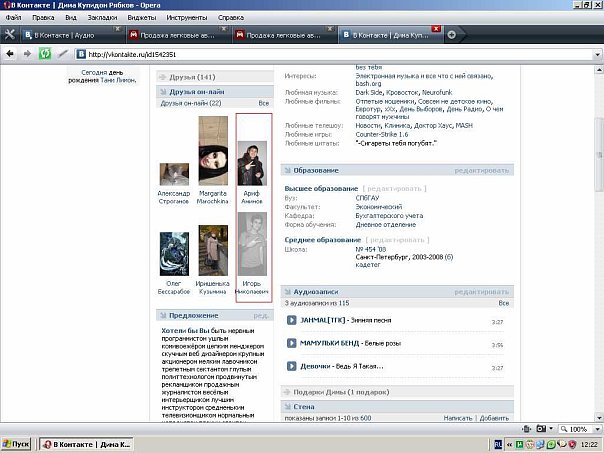Image resolution: width=604 pixels, height=453 pixels.
Task: Click the page scrollbar down arrow
Action: click(599, 418)
